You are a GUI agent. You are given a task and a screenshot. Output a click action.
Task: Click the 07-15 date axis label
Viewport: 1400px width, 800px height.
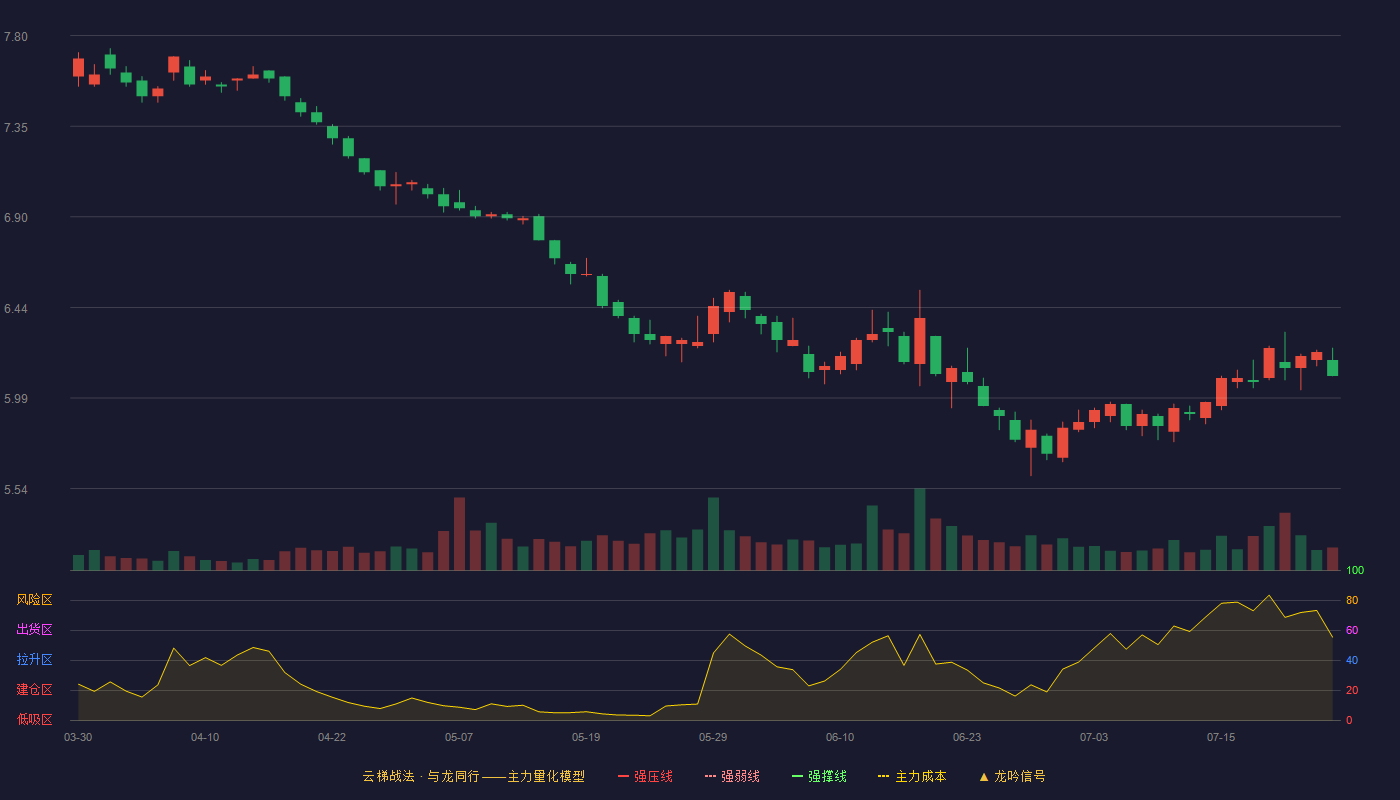coord(1221,737)
